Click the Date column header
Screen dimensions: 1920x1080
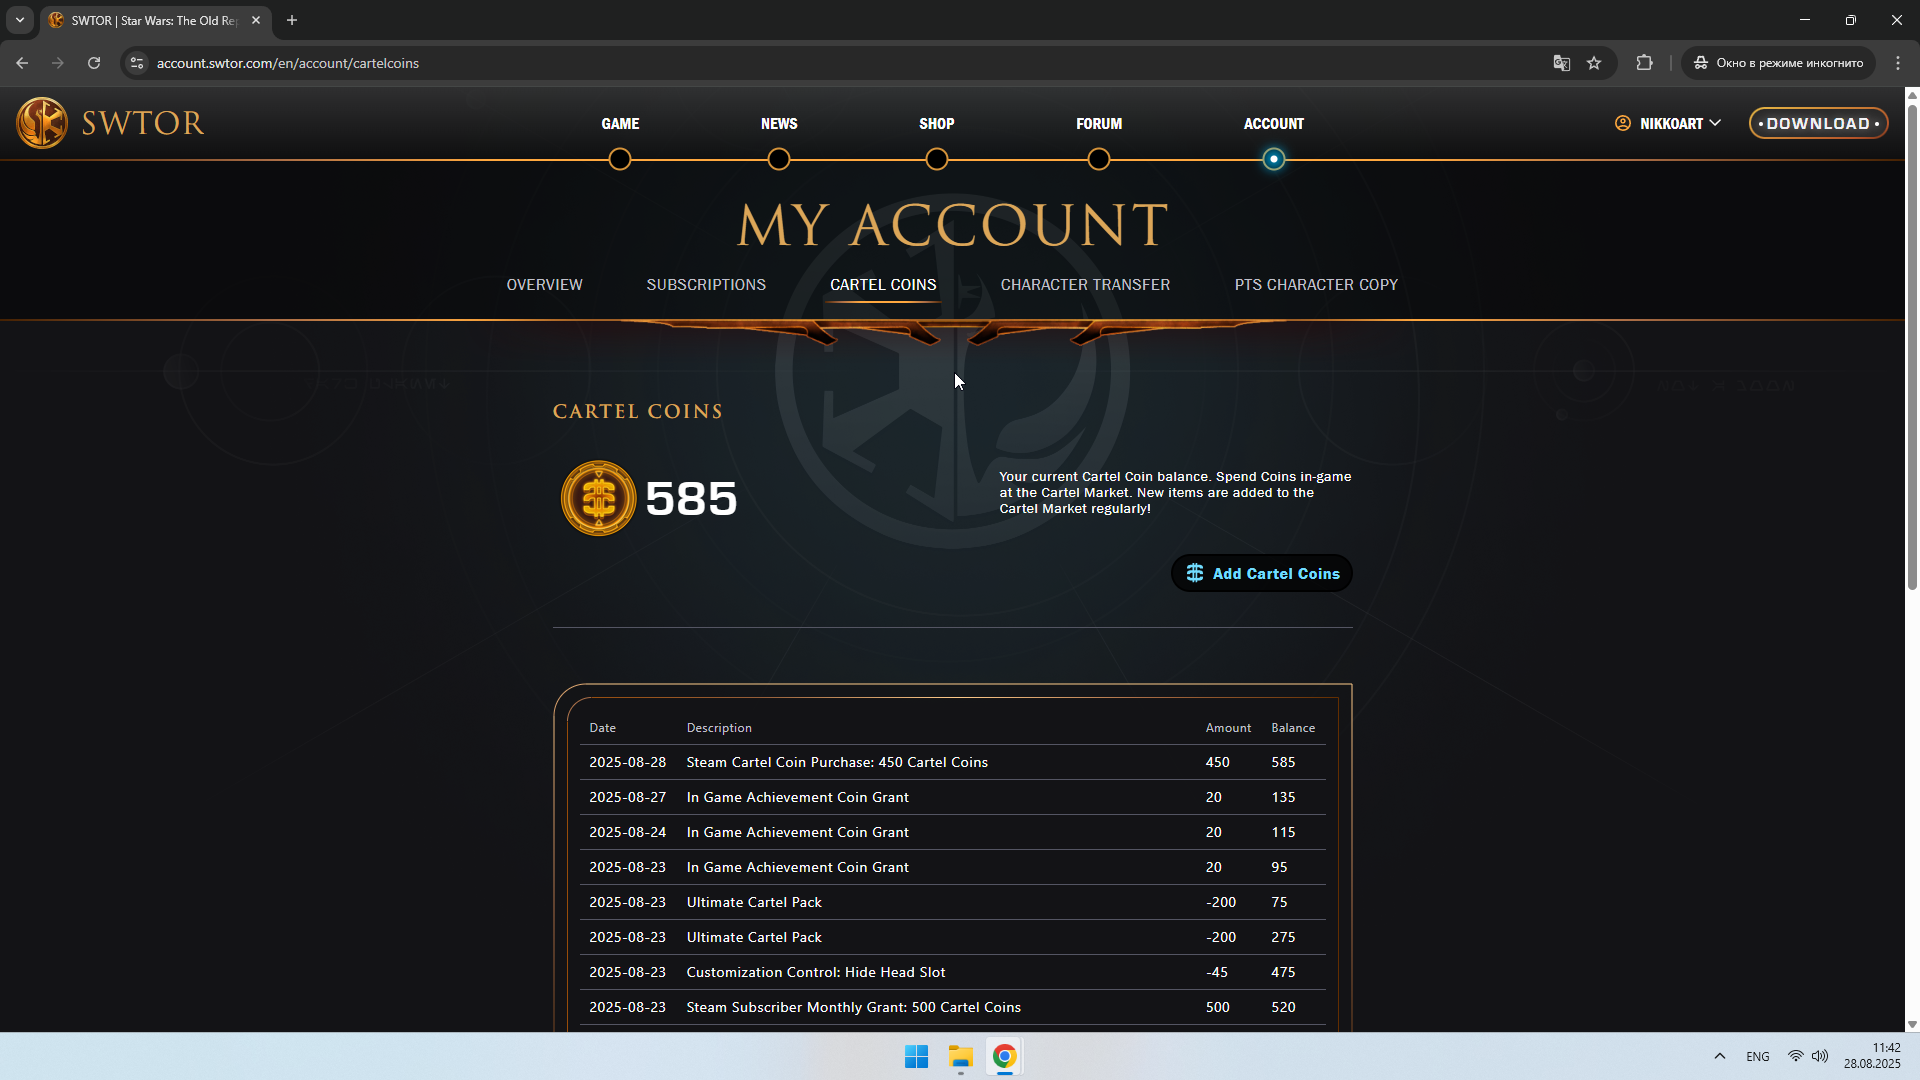coord(602,728)
